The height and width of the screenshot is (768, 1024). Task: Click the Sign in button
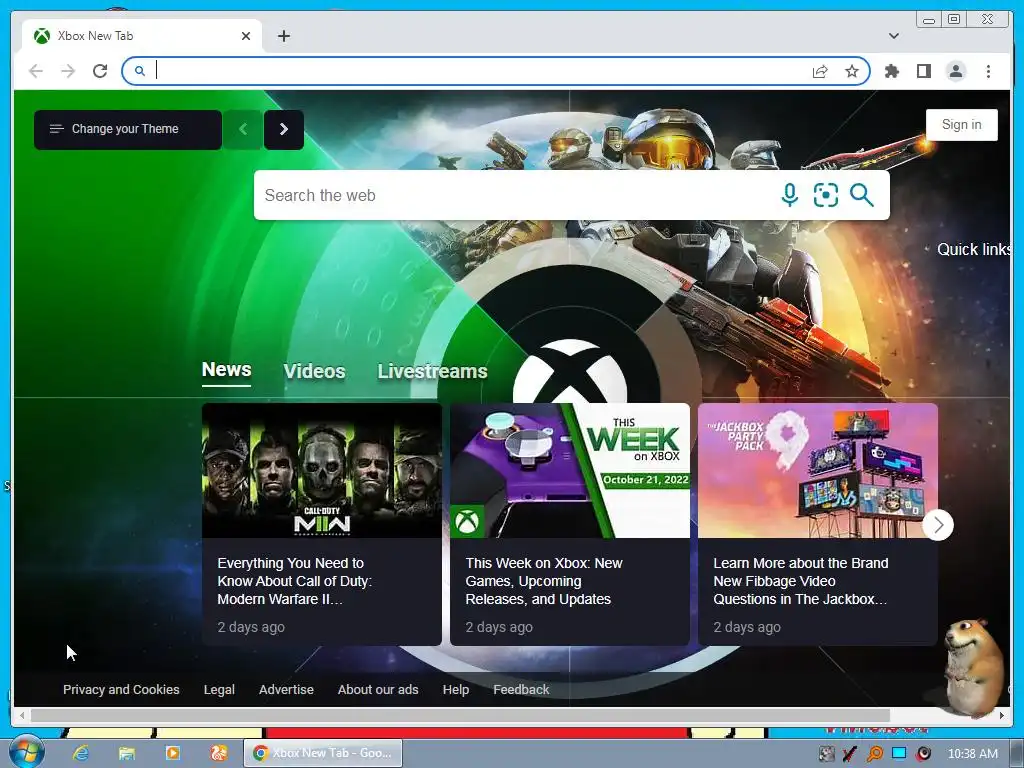click(961, 125)
